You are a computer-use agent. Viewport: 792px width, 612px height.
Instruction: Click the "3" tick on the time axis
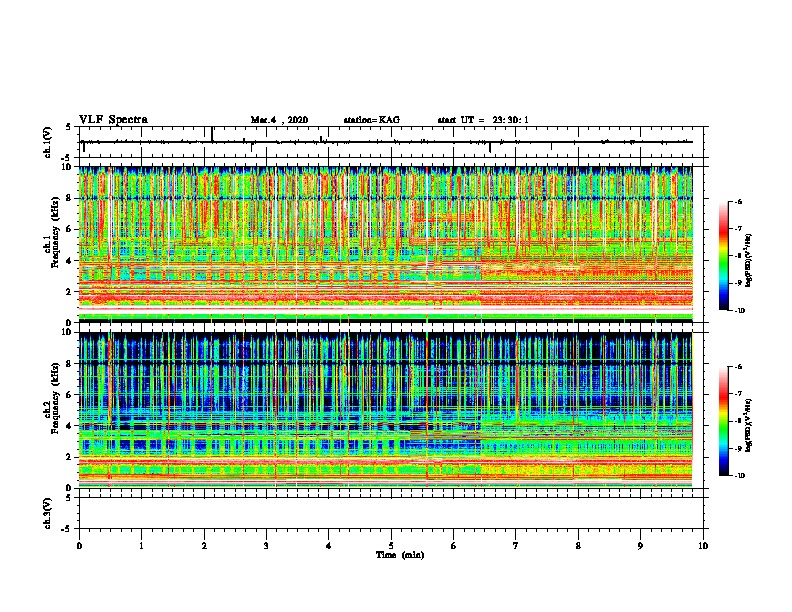coord(266,546)
